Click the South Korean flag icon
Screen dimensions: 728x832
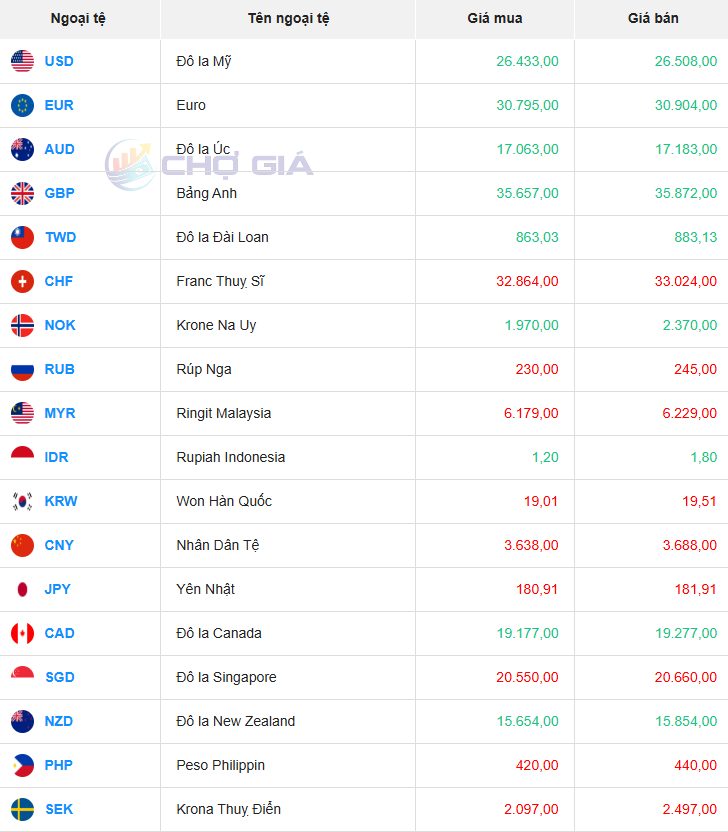tap(22, 501)
